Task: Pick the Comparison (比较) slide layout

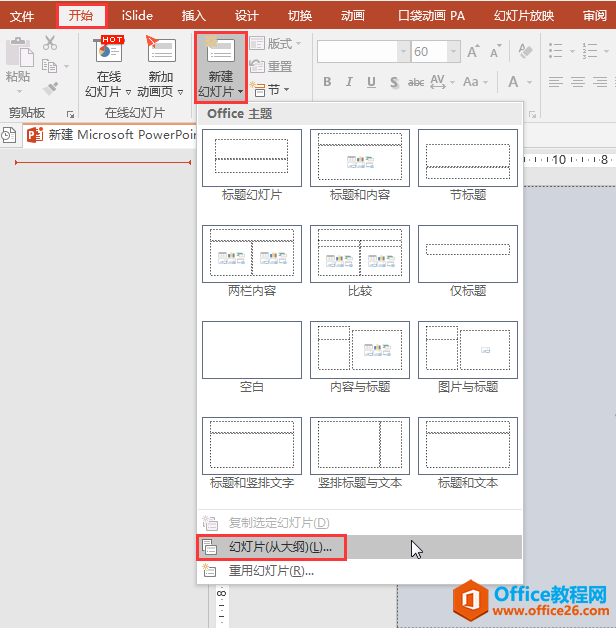Action: (x=359, y=254)
